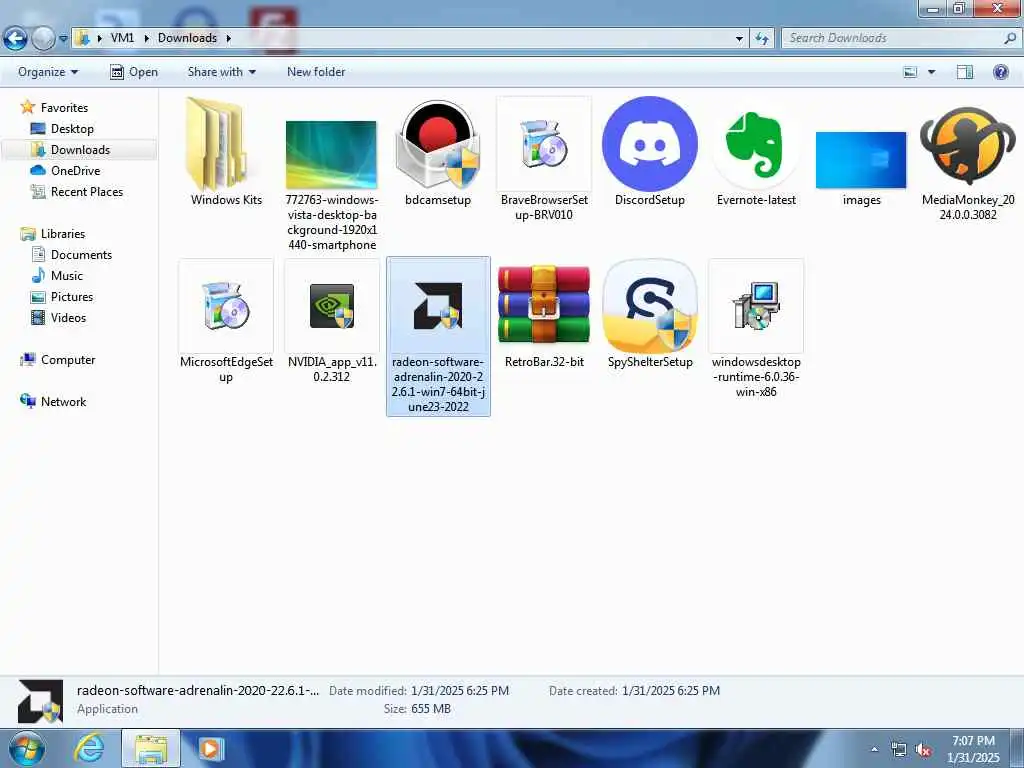
Task: Click the muted volume tray icon
Action: coord(923,750)
